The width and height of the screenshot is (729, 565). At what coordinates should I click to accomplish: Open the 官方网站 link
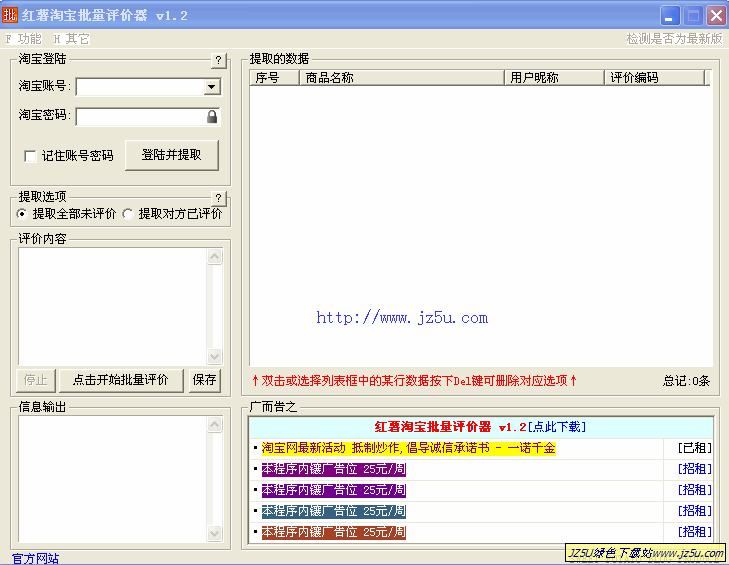click(x=35, y=558)
